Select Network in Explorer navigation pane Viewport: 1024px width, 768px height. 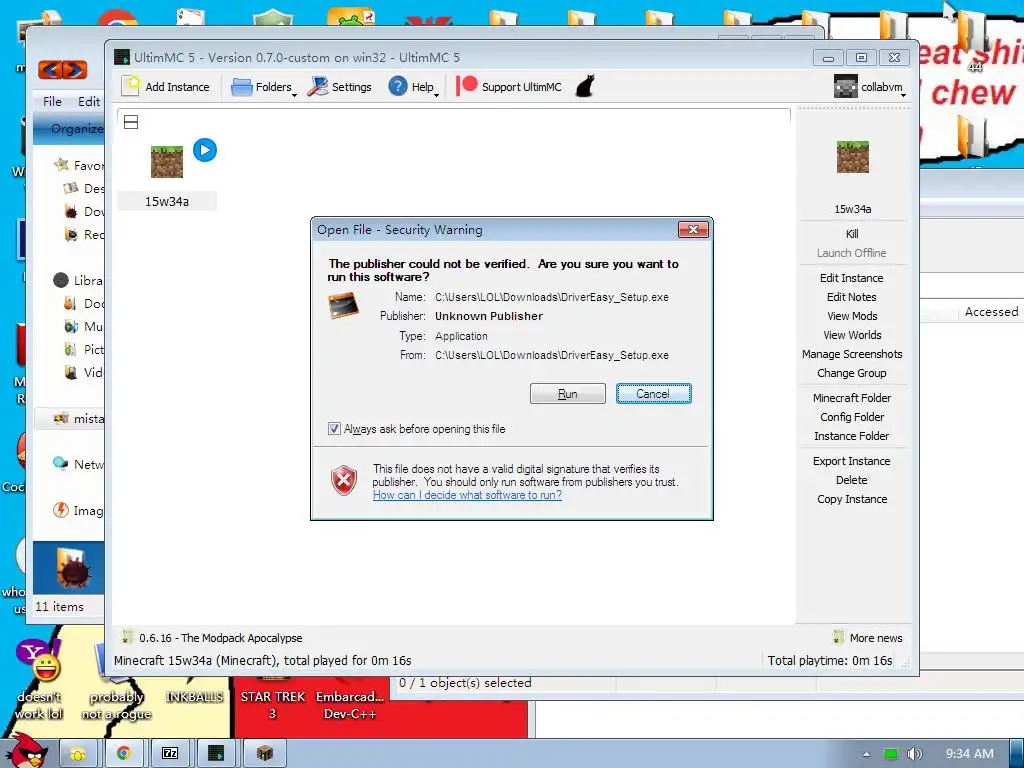click(x=78, y=464)
